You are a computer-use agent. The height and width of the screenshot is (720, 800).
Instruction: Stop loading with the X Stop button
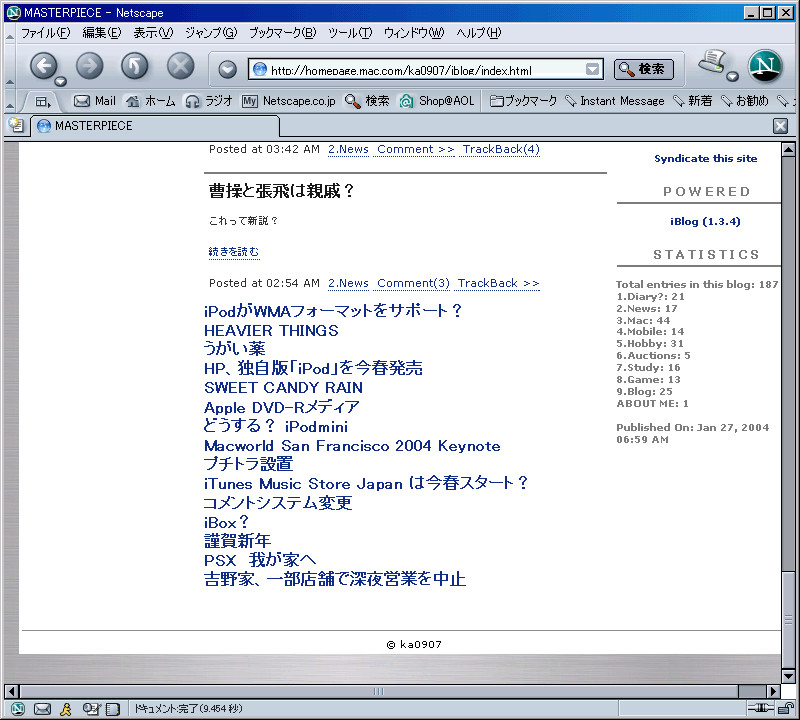point(181,66)
